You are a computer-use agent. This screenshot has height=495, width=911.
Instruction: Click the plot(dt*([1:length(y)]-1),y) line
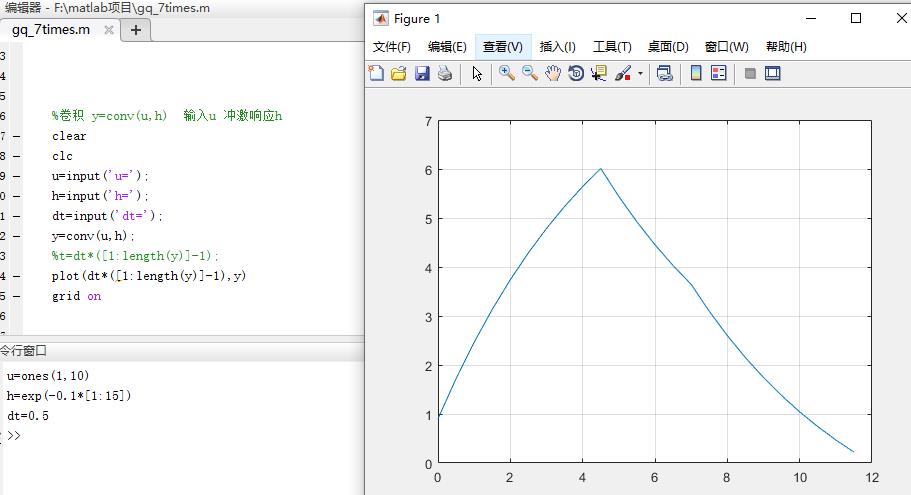149,275
